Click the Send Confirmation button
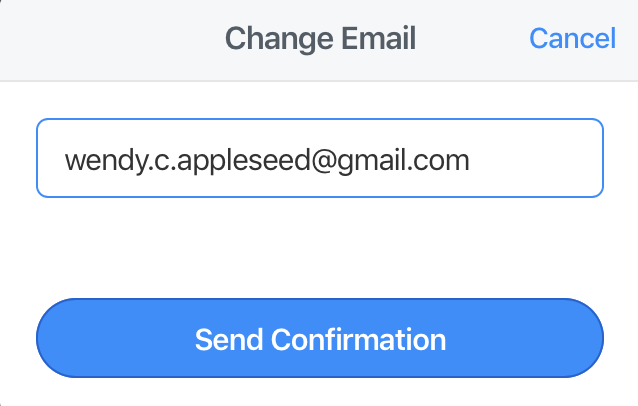The image size is (638, 406). (320, 338)
